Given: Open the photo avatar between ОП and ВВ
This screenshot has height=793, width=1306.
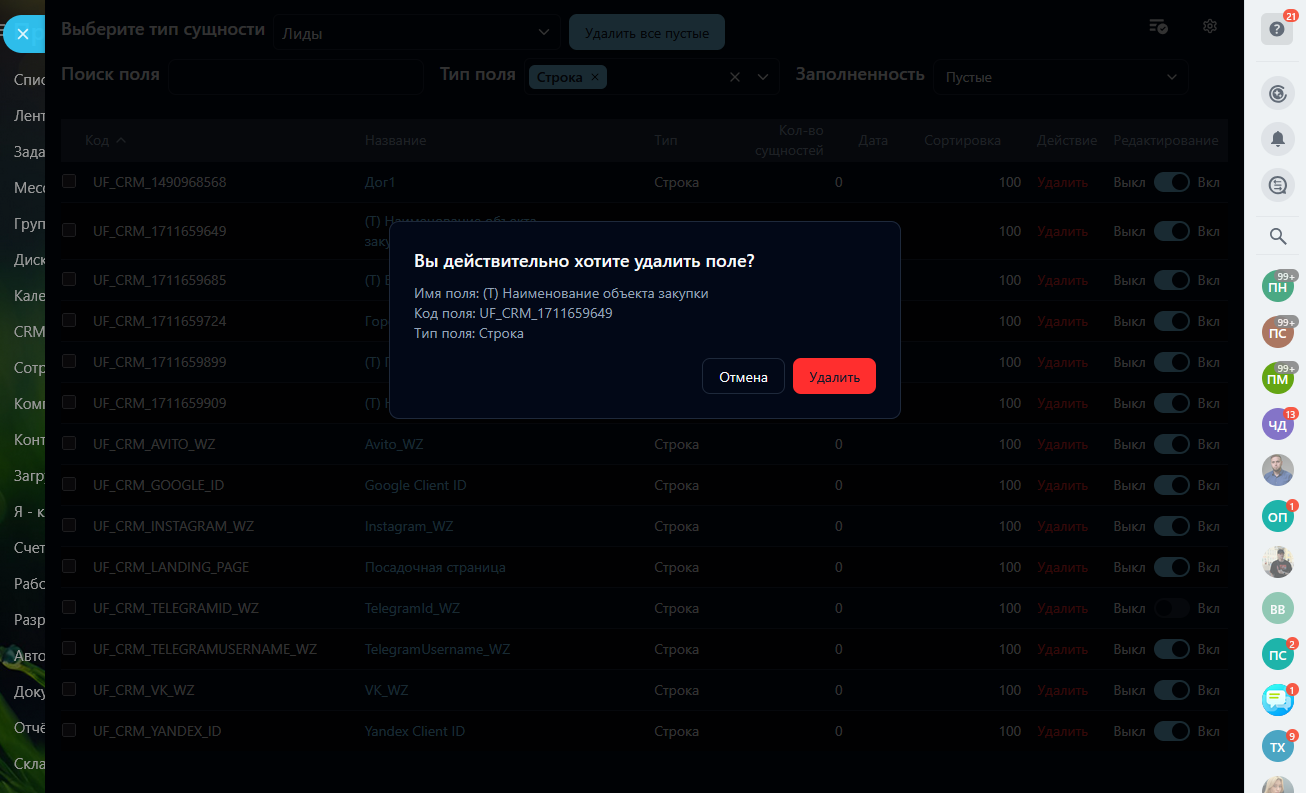Looking at the screenshot, I should tap(1277, 562).
